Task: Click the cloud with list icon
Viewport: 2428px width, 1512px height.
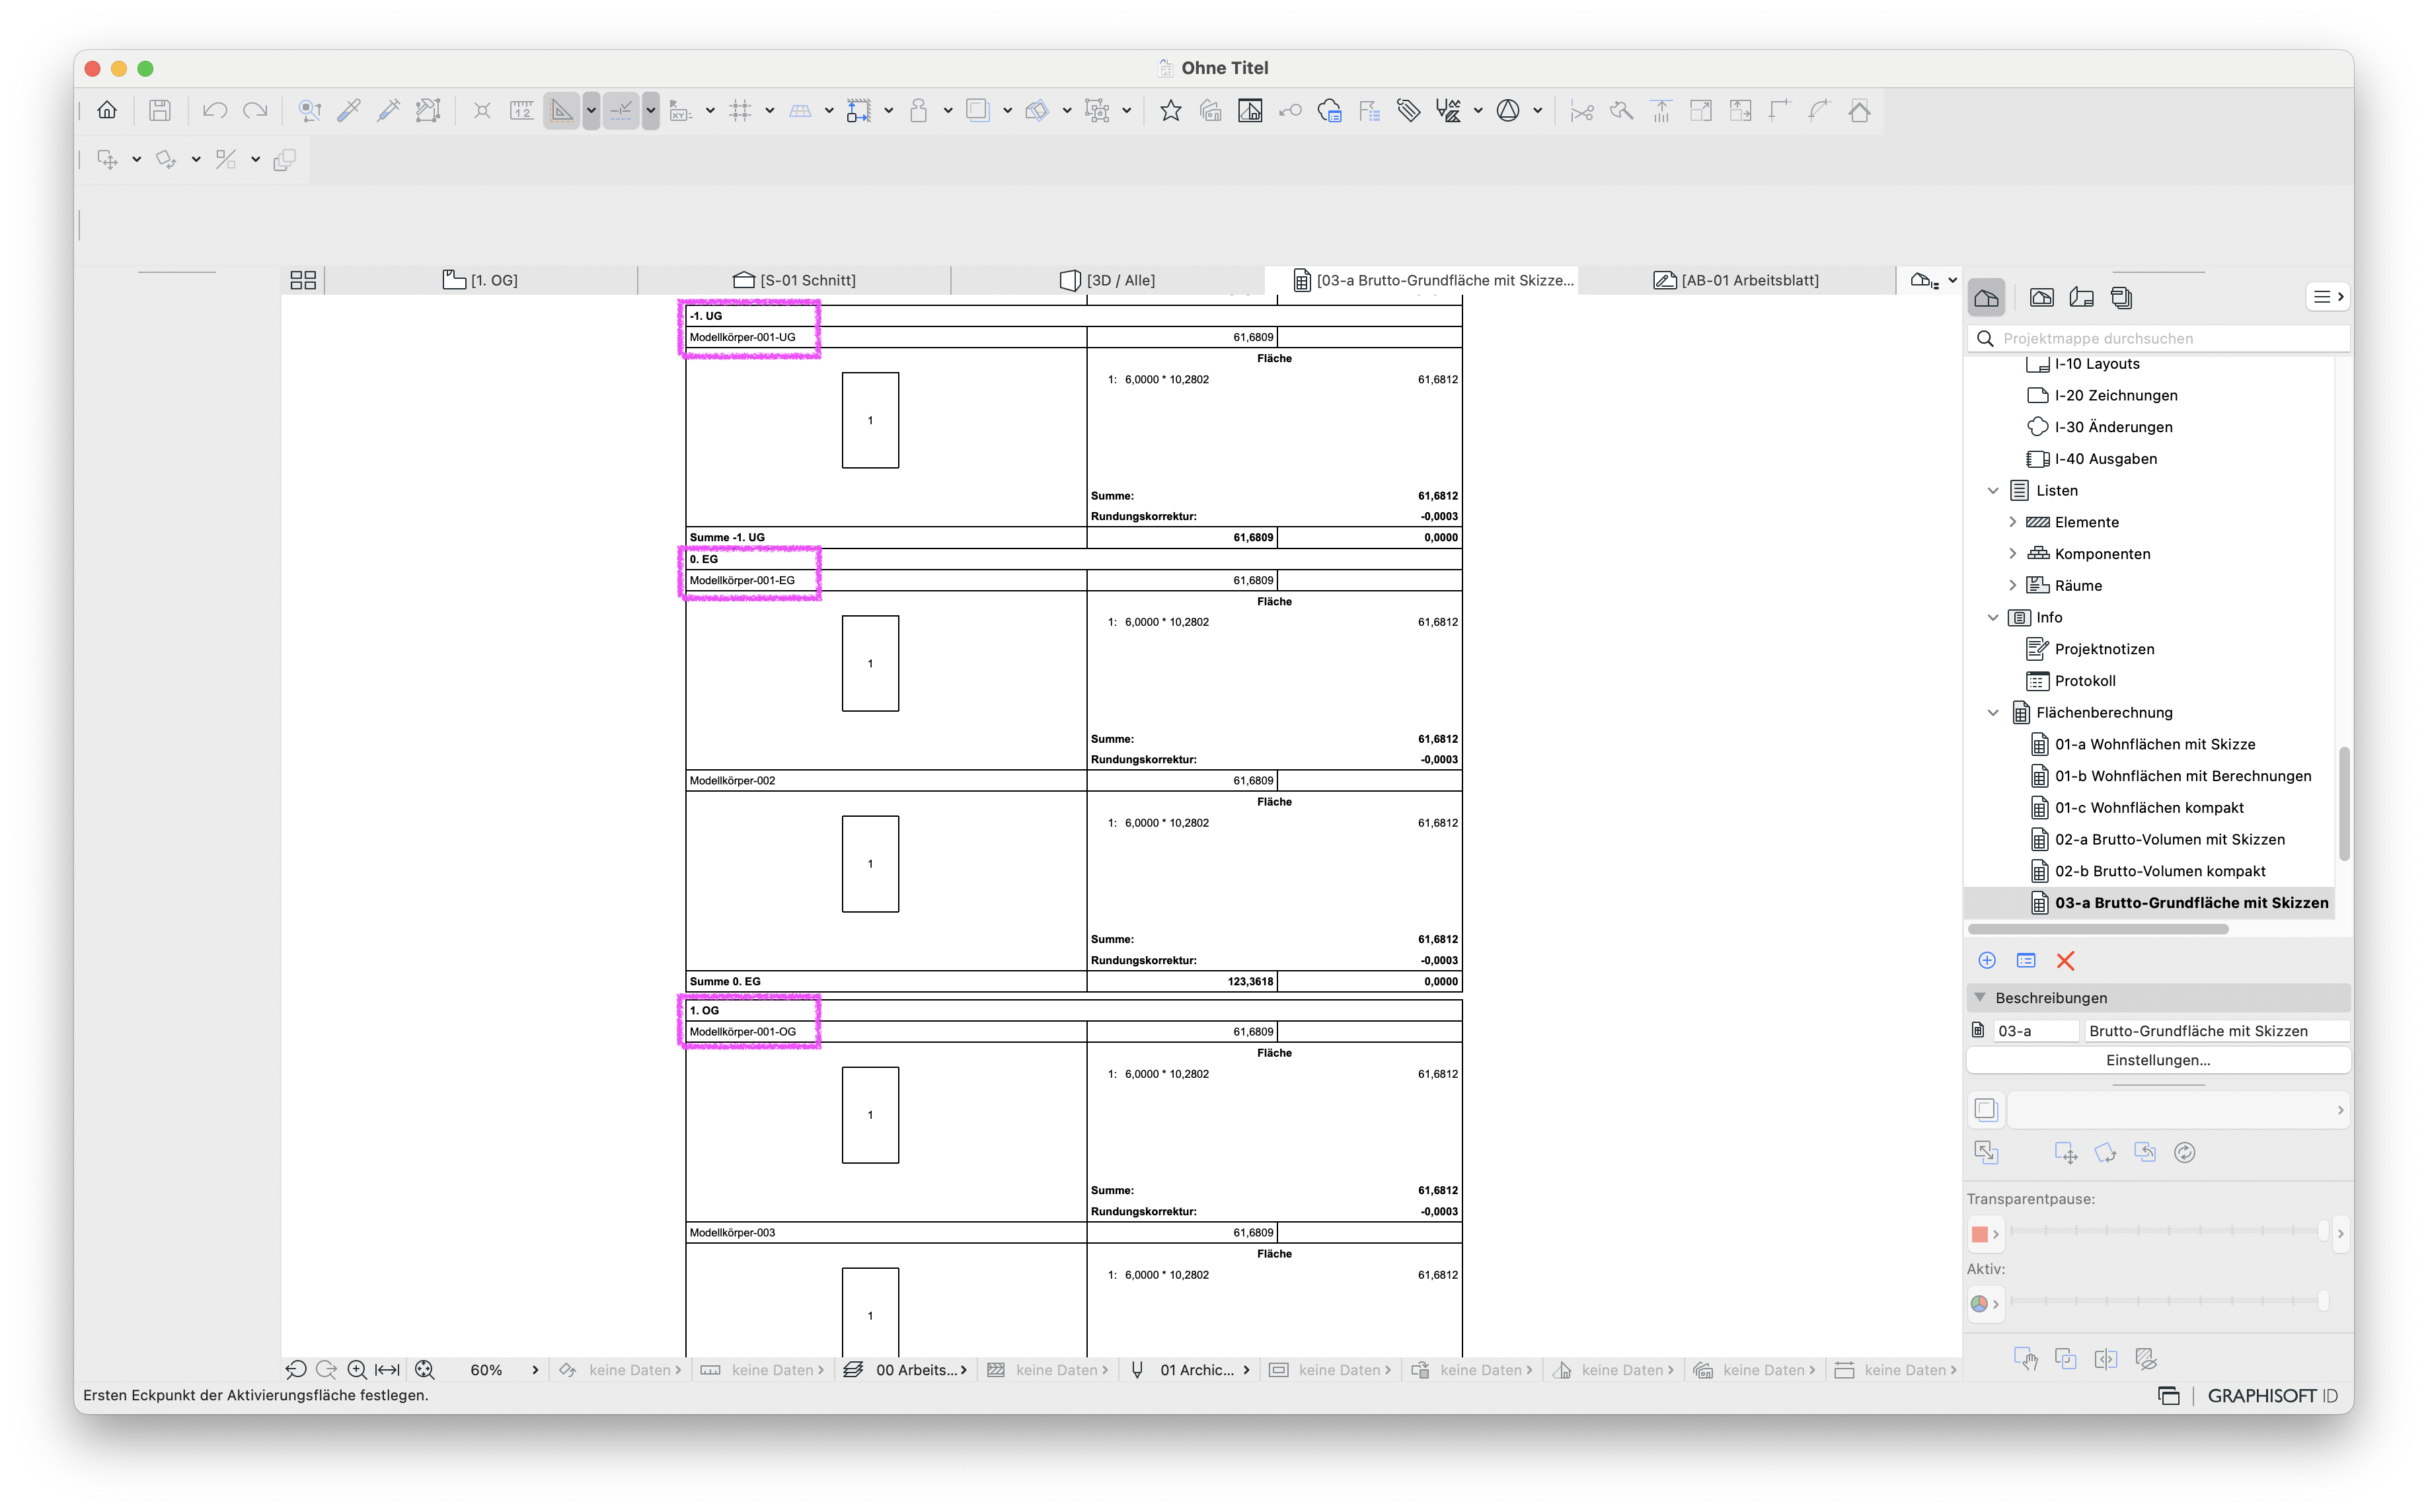Action: click(x=1329, y=110)
